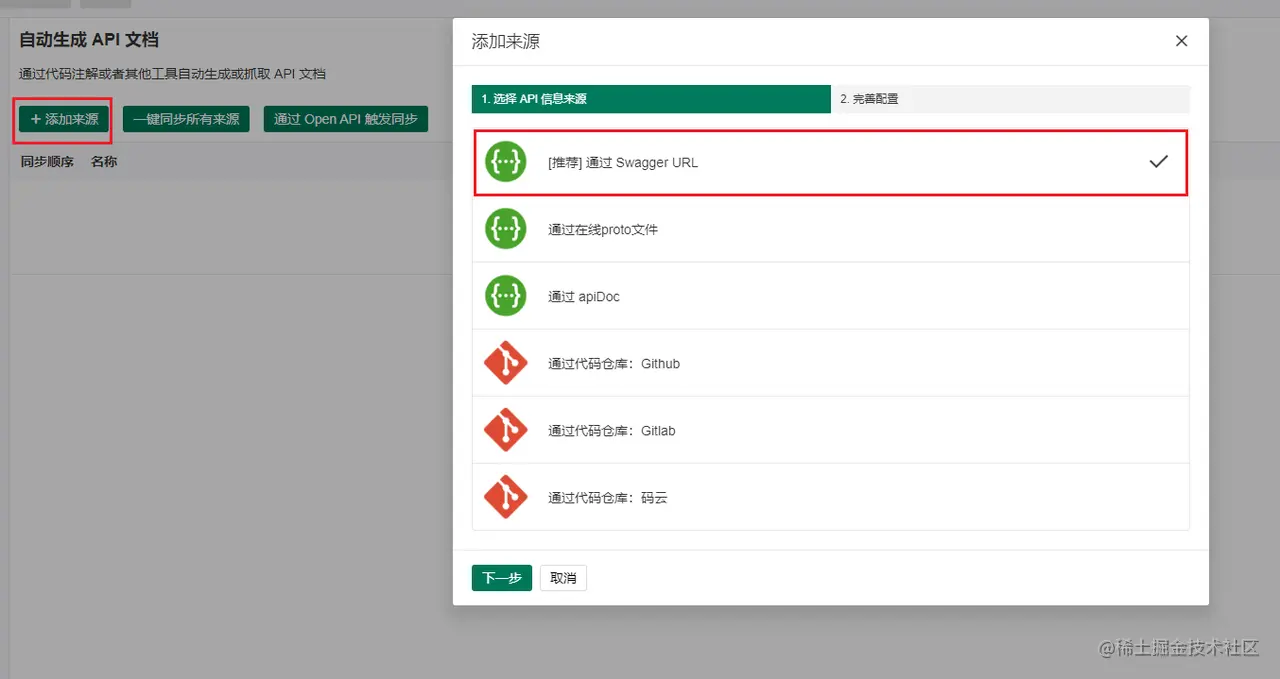1280x679 pixels.
Task: Click the Git icon beside 通过代码仓库：Gitlab
Action: tap(505, 429)
